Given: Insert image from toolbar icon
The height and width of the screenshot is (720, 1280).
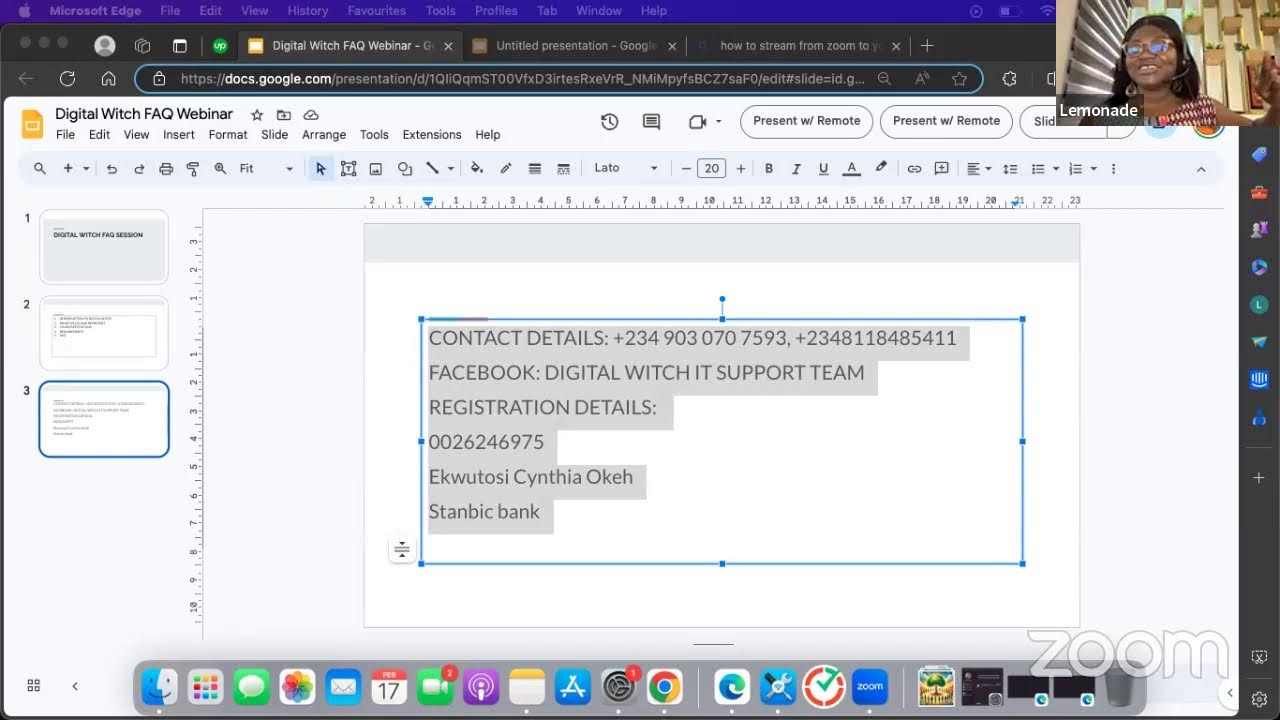Looking at the screenshot, I should click(376, 169).
